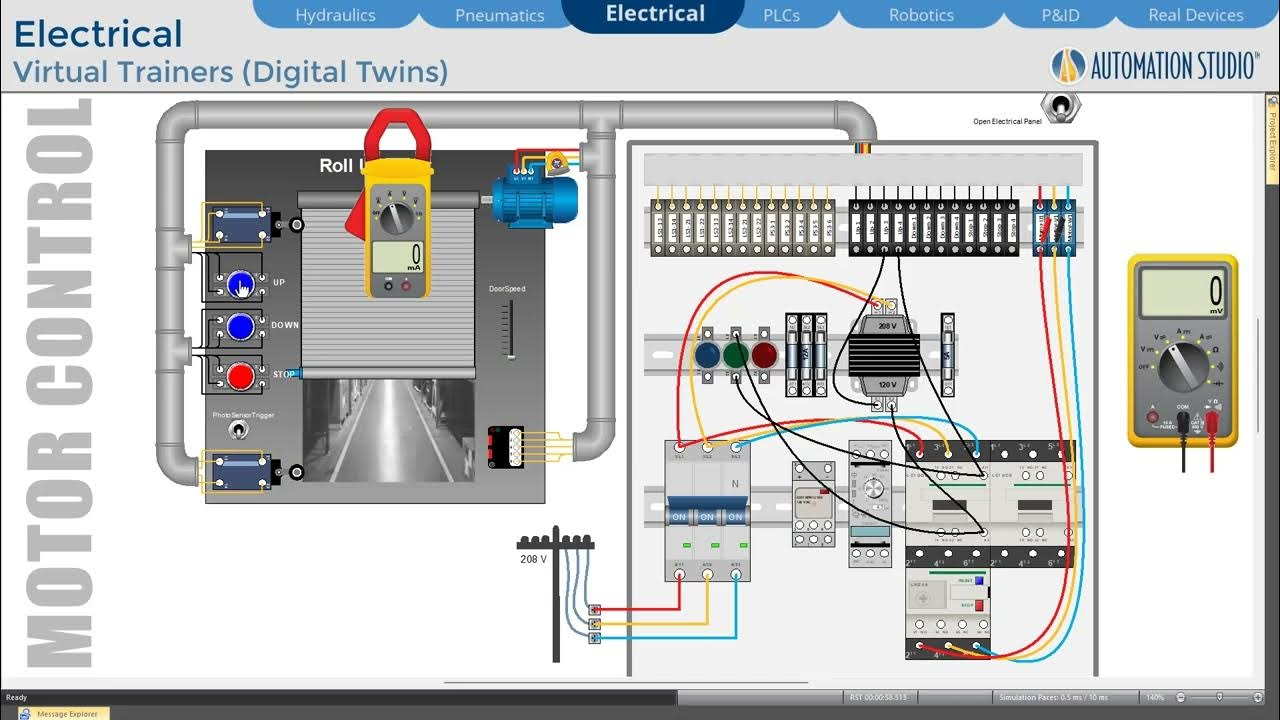Image resolution: width=1280 pixels, height=720 pixels.
Task: Click the red pilot light
Action: [764, 355]
